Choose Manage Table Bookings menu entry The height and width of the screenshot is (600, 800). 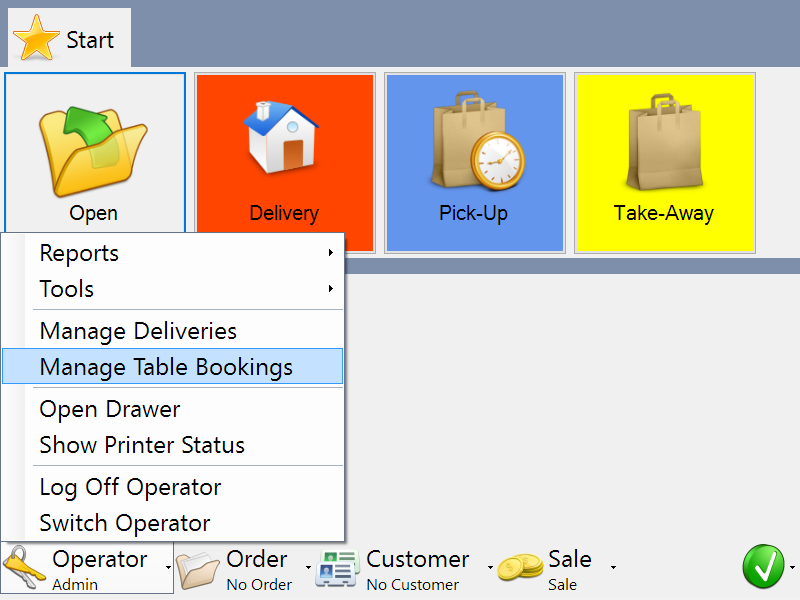[166, 367]
